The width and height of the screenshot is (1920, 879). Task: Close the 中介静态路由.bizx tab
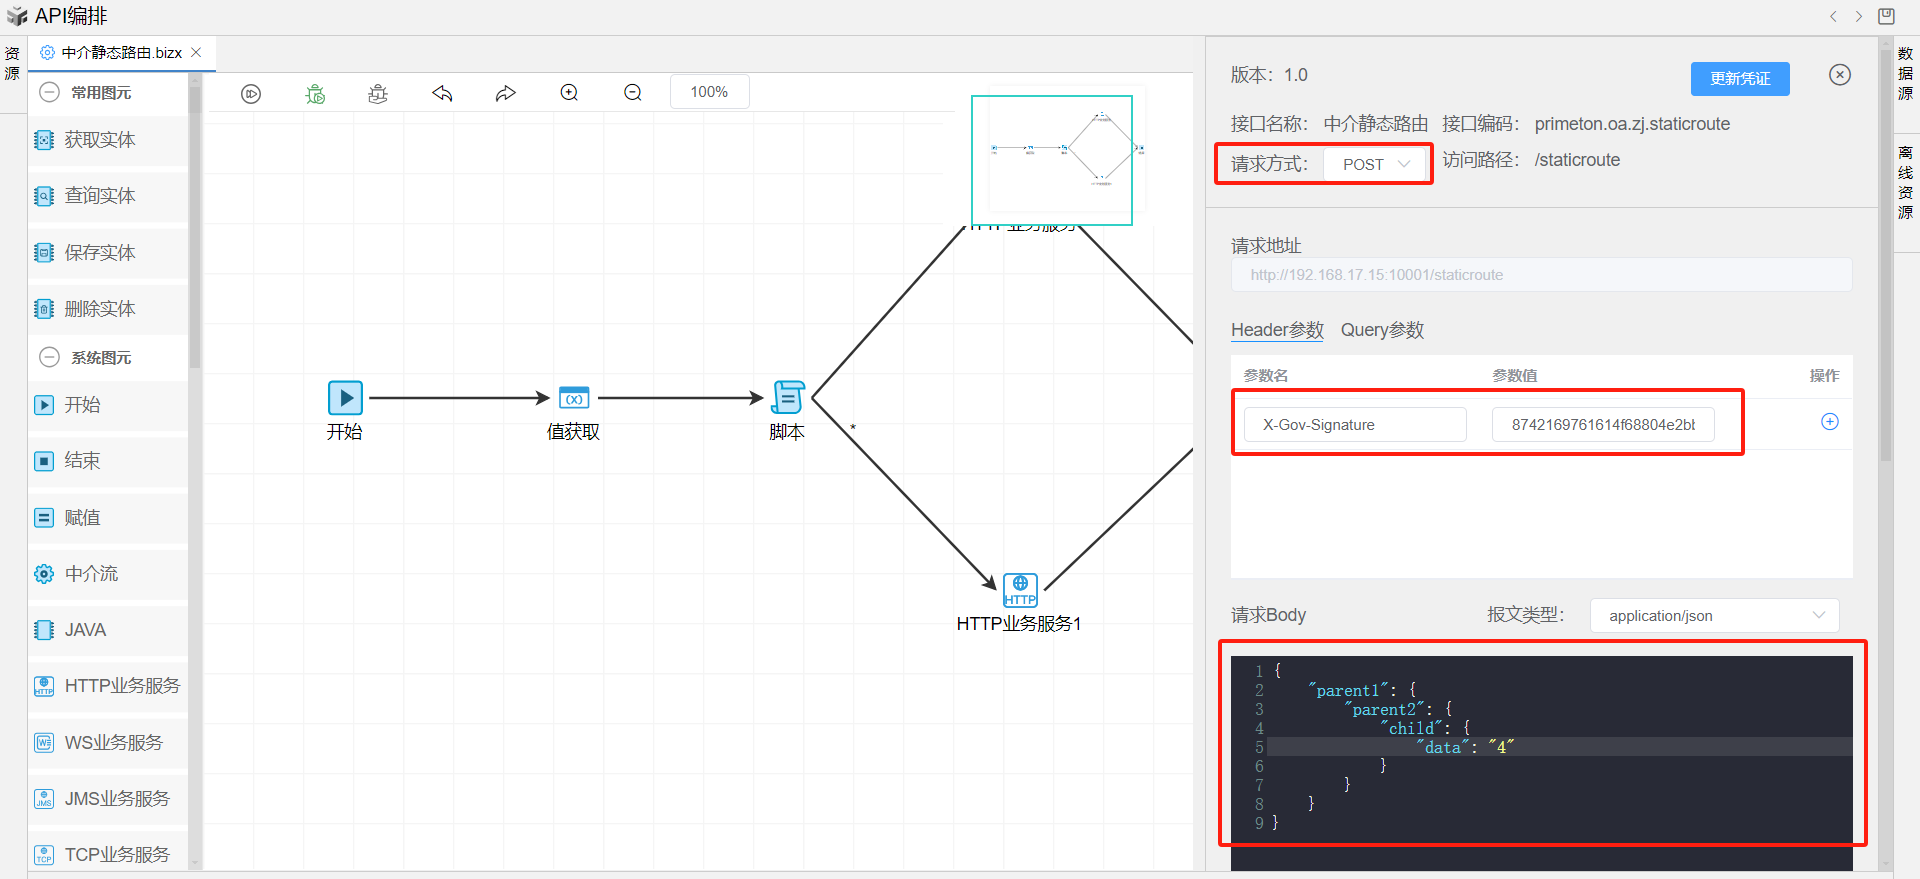coord(197,53)
